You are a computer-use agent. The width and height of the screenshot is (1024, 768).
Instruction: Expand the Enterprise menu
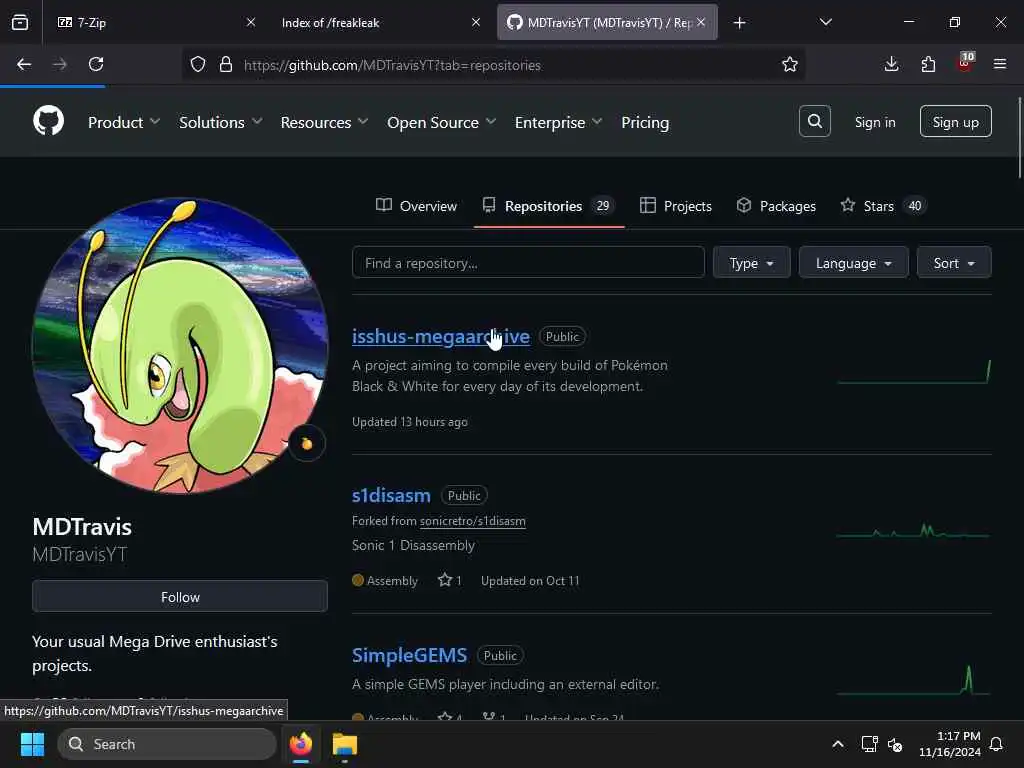click(x=558, y=122)
